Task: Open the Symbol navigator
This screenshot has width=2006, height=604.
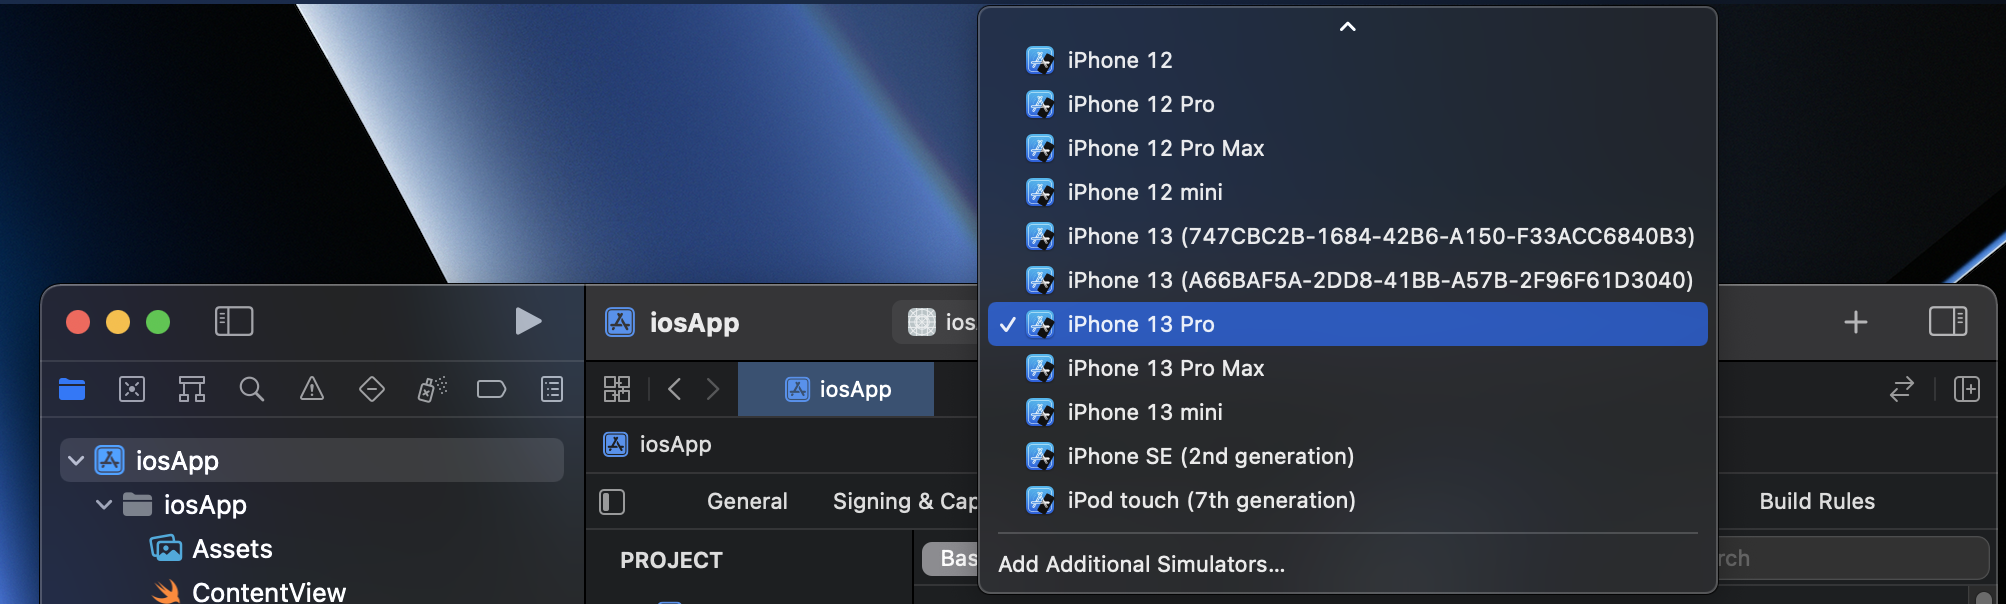Action: point(192,389)
